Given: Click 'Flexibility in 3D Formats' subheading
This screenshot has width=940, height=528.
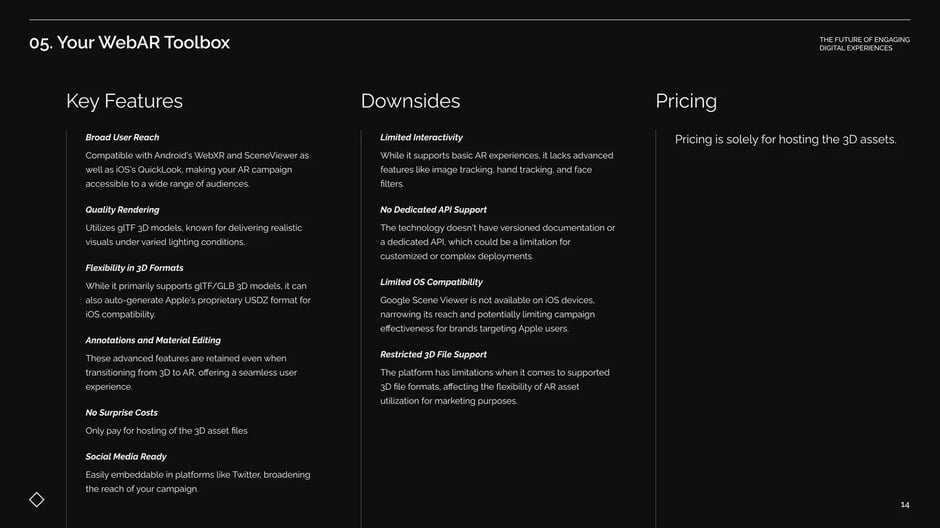Looking at the screenshot, I should (134, 268).
